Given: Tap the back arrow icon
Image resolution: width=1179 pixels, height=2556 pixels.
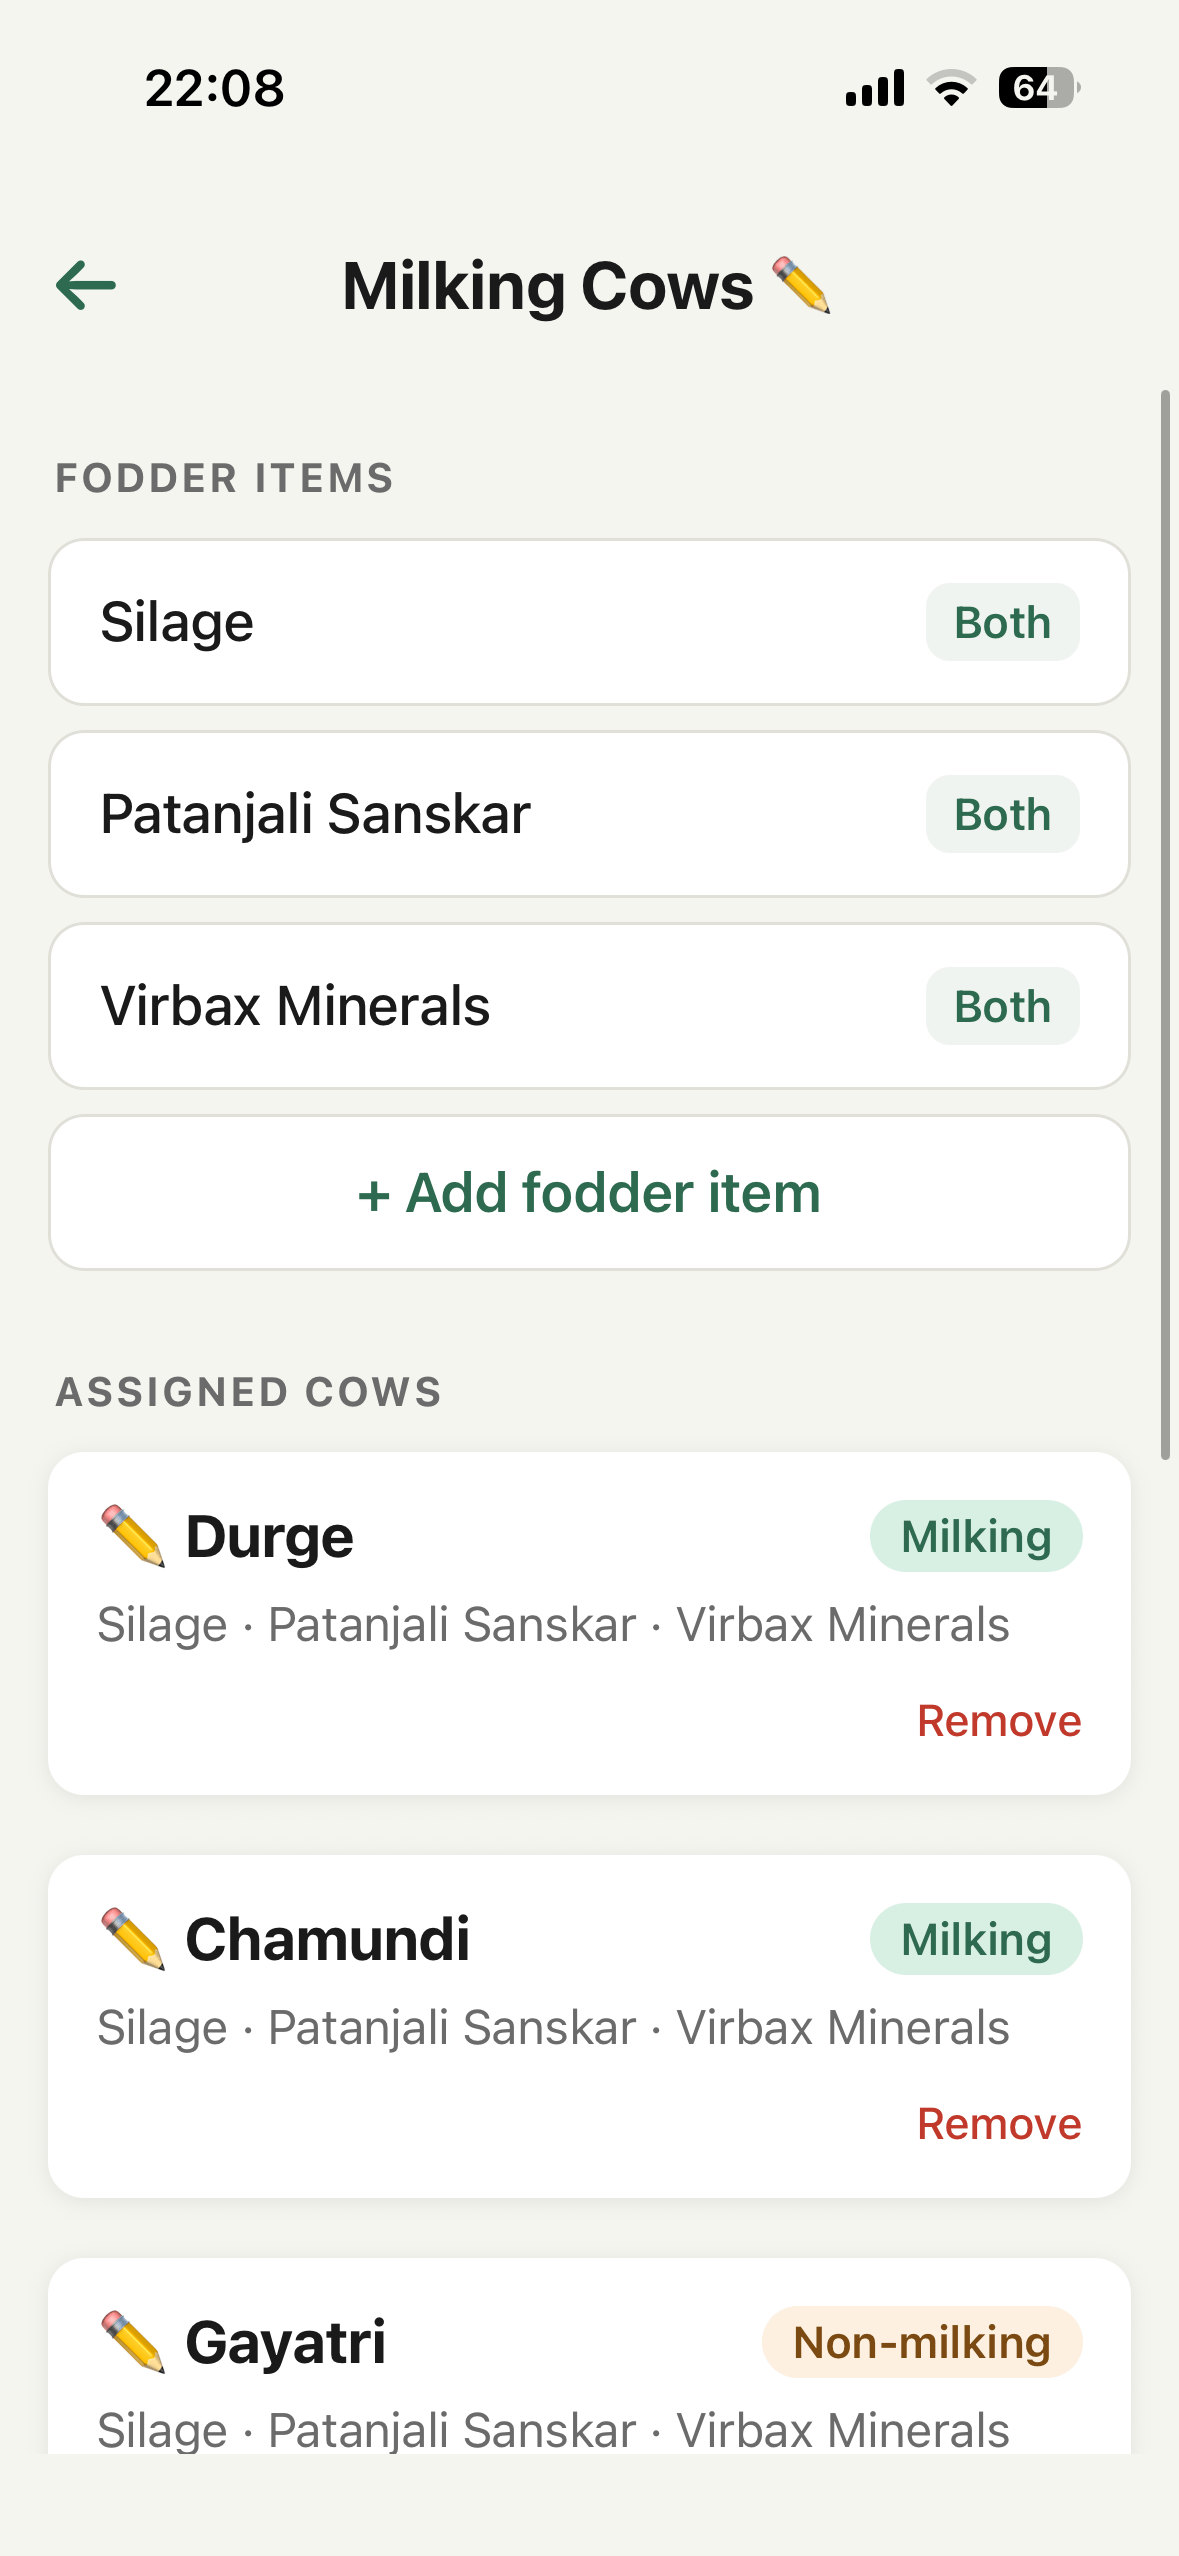Looking at the screenshot, I should (x=86, y=286).
